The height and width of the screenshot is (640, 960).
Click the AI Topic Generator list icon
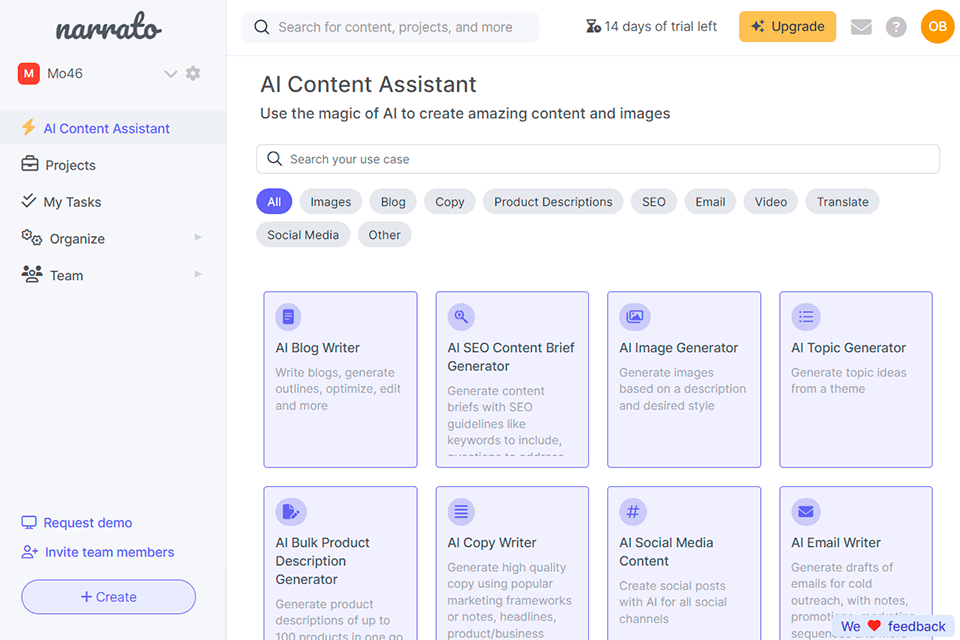[806, 317]
